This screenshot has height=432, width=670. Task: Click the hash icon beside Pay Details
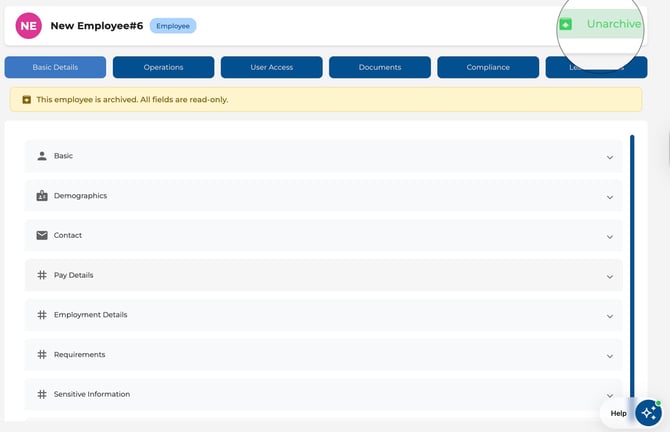[x=42, y=275]
